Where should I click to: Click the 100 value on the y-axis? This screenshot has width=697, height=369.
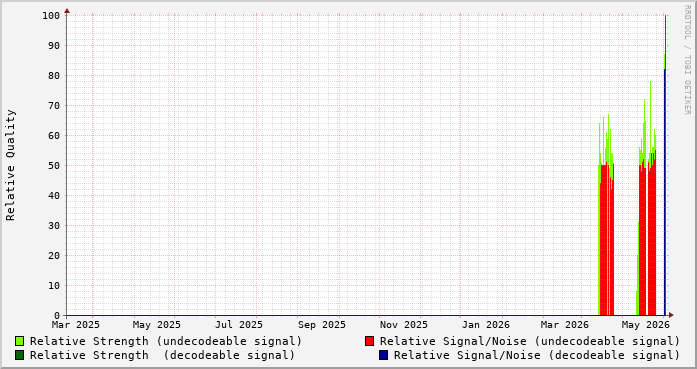[x=51, y=16]
